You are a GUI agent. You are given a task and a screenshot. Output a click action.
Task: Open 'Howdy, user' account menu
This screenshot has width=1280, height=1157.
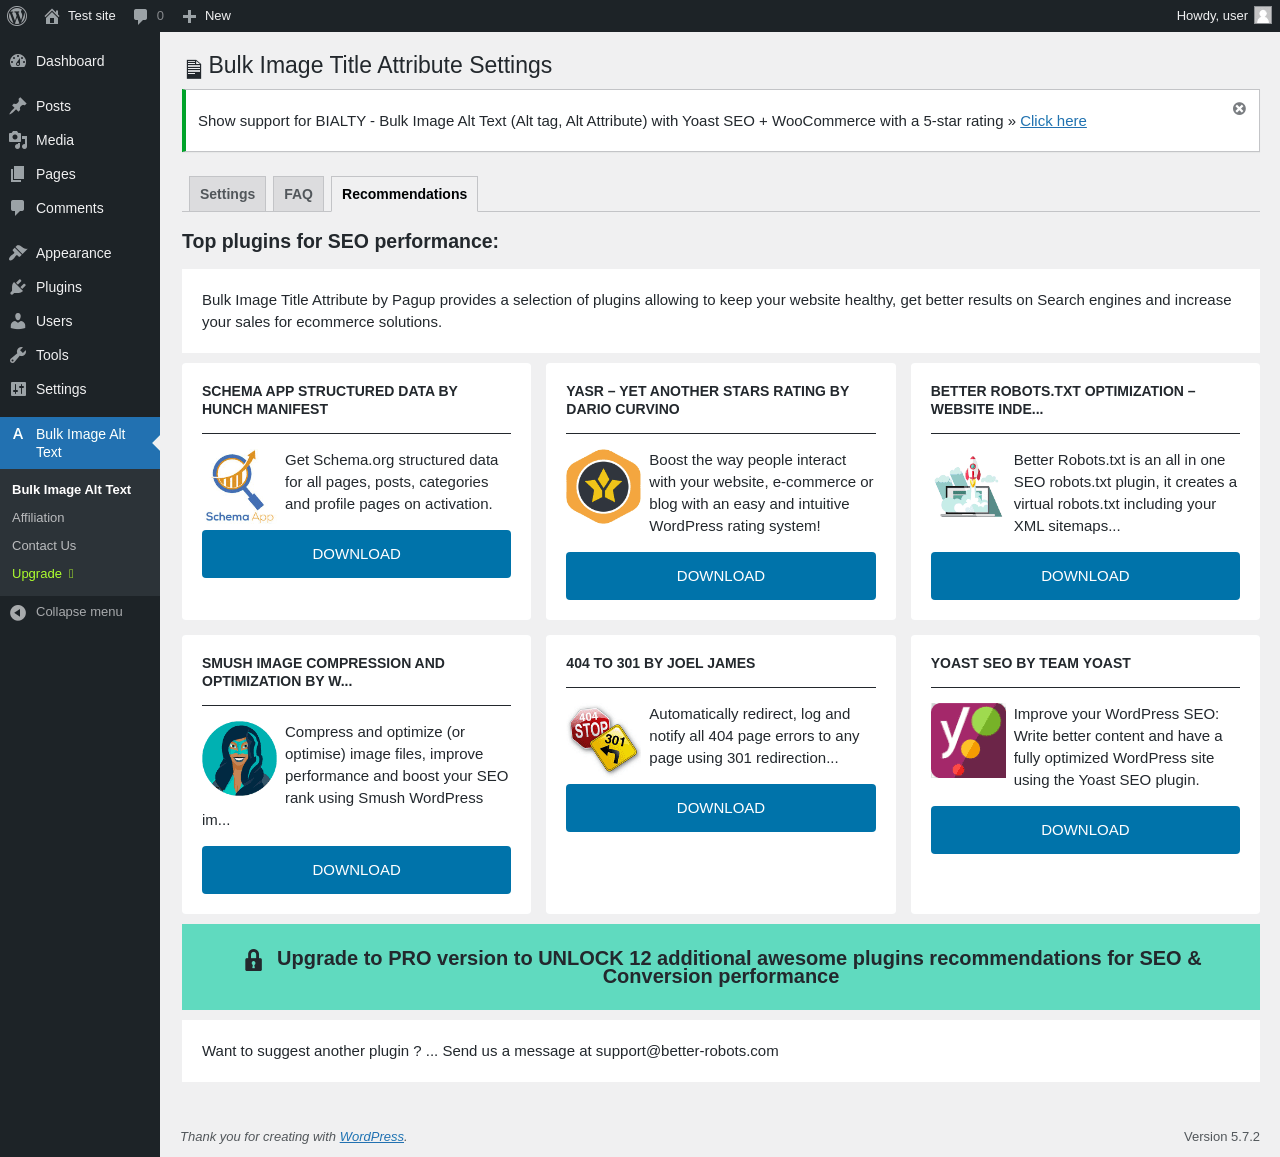[1224, 16]
